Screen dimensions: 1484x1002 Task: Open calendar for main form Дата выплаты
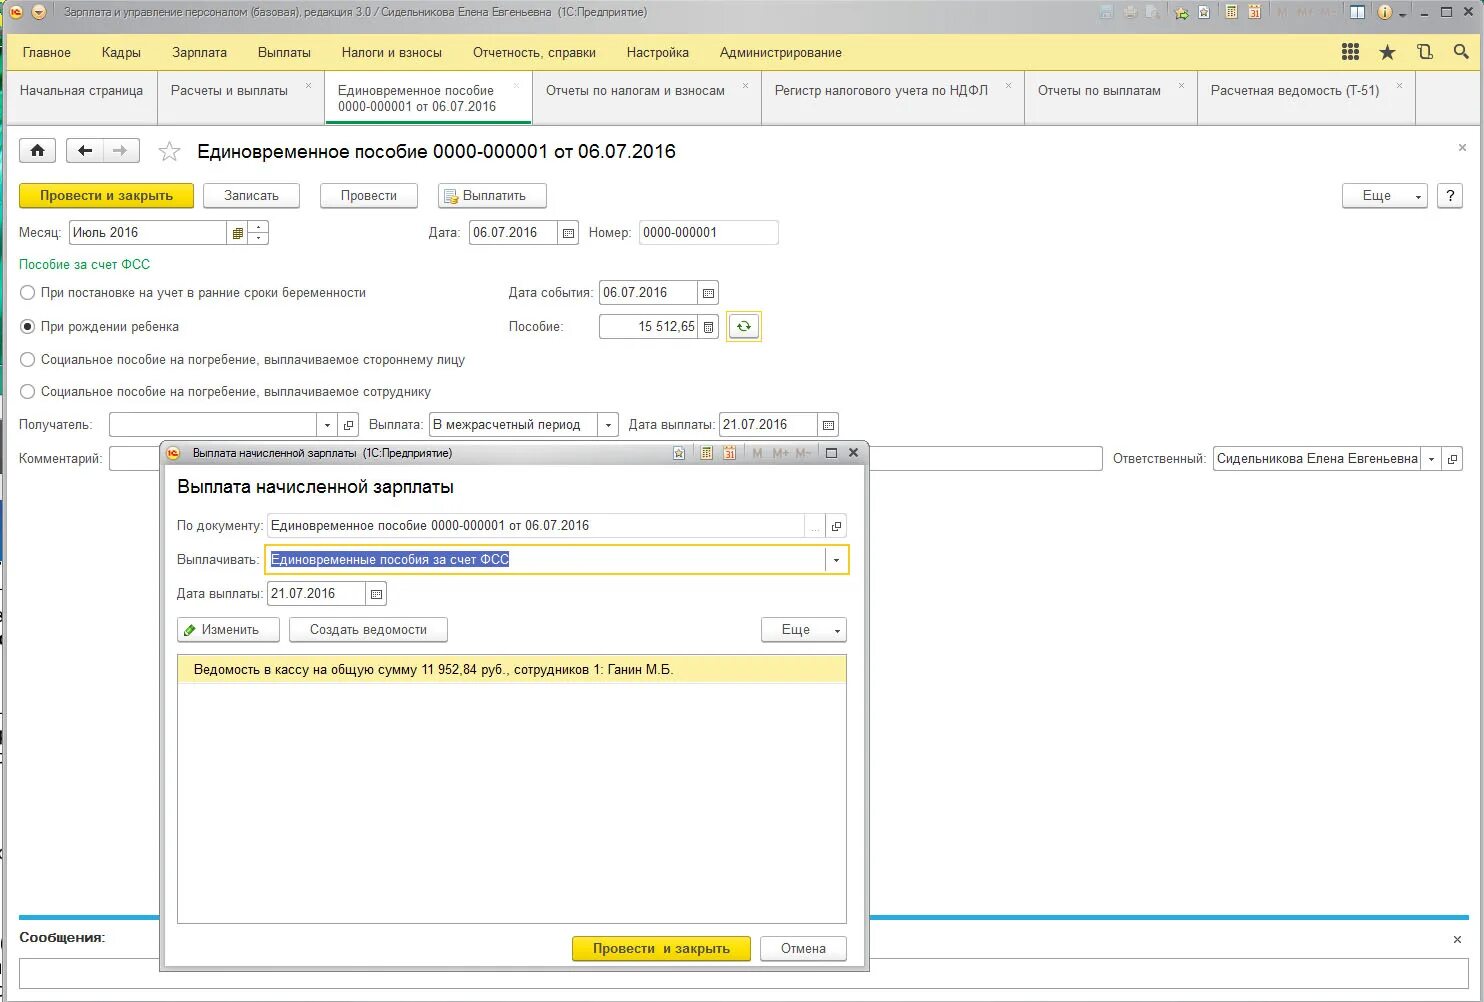828,425
